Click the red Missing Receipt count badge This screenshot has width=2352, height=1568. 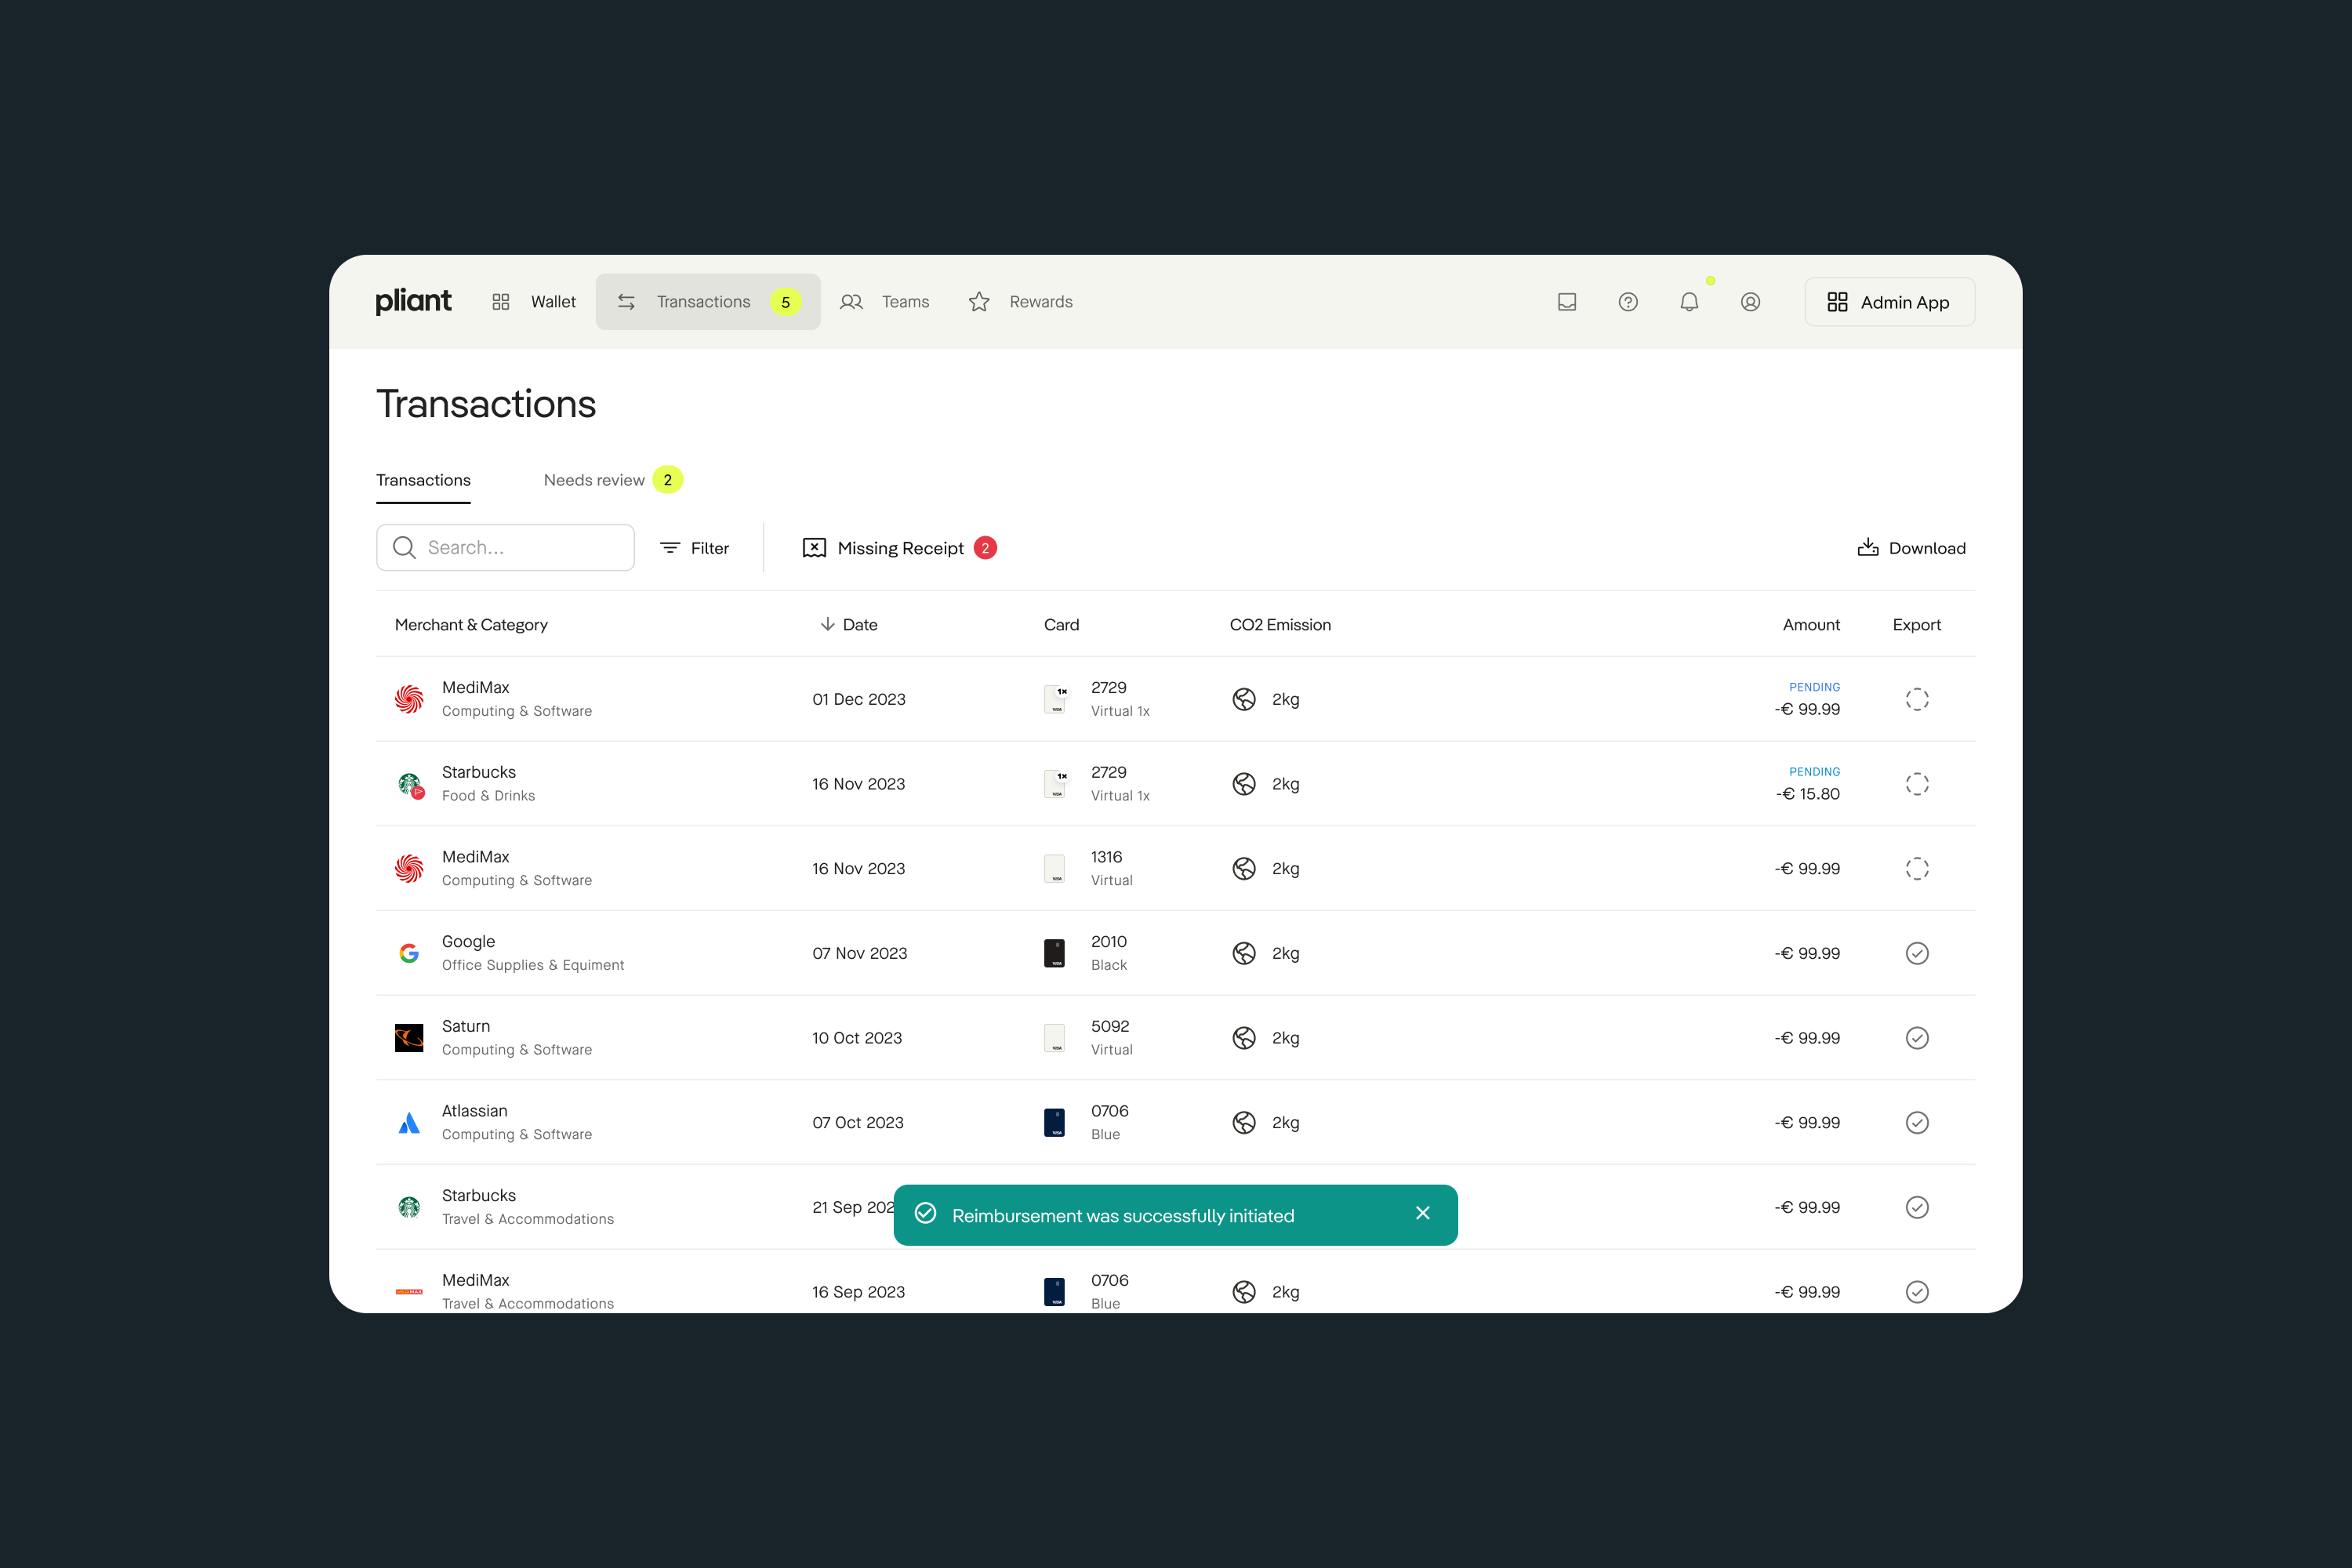coord(985,548)
